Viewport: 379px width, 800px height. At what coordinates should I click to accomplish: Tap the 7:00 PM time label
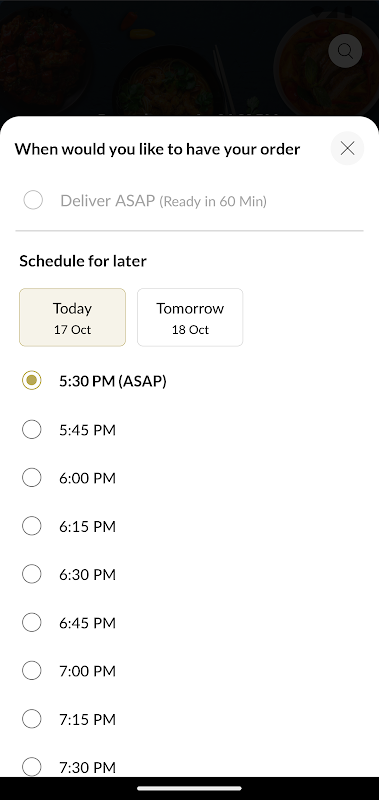(87, 671)
